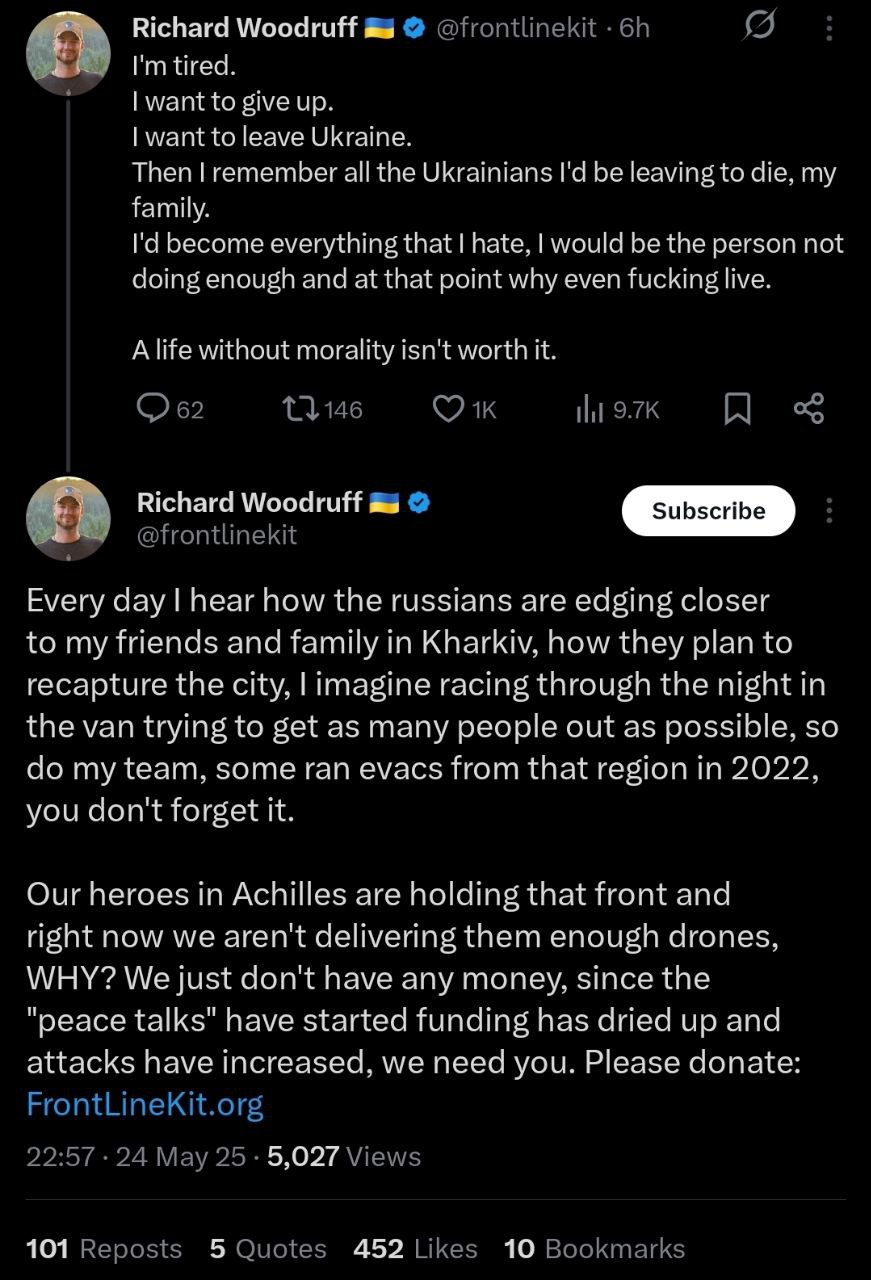Click the Grok circle-slash icon

click(760, 29)
